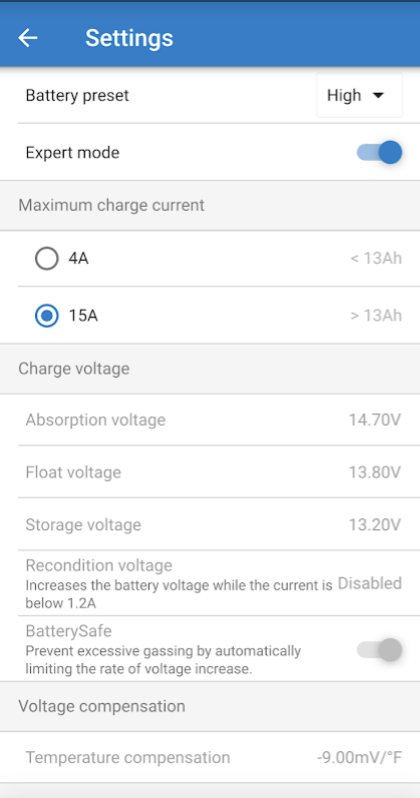Tap the Disabled recondition value
The width and height of the screenshot is (420, 798).
click(370, 583)
